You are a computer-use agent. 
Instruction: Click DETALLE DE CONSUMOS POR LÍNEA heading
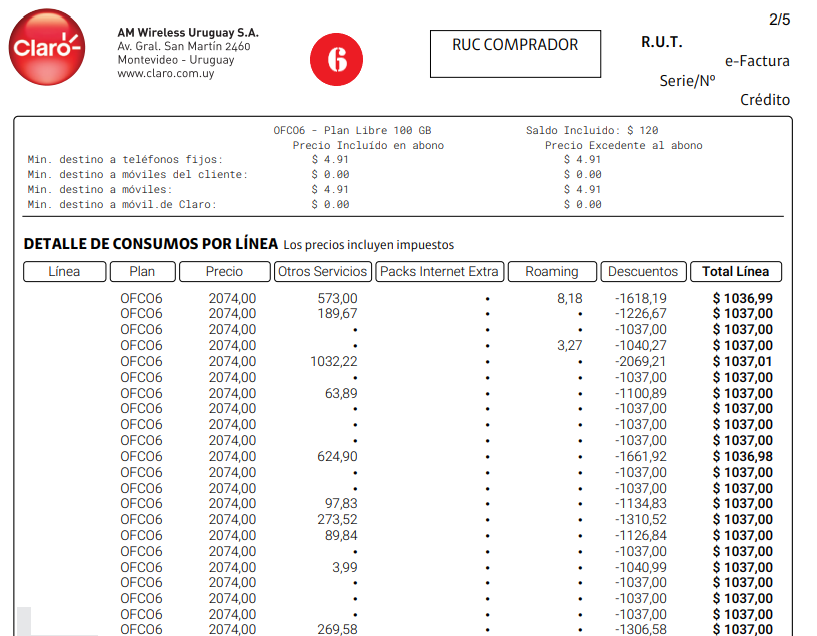151,244
